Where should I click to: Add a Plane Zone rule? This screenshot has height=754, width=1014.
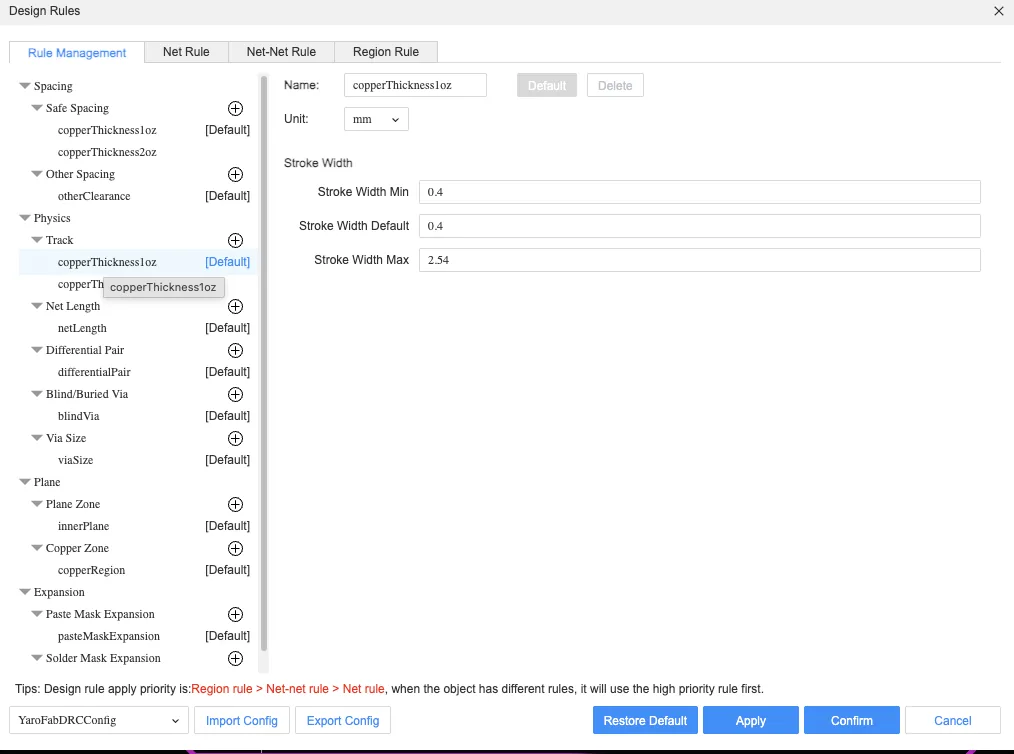tap(235, 504)
